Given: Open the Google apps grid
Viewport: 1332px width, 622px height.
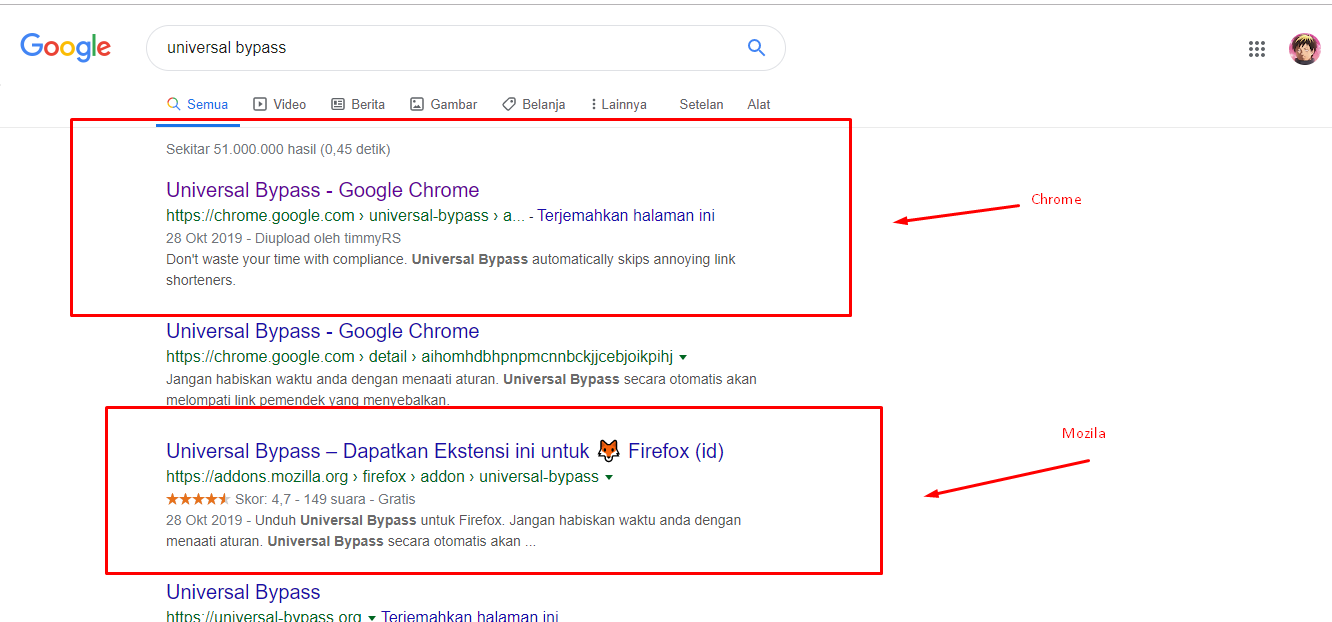Looking at the screenshot, I should [1257, 49].
